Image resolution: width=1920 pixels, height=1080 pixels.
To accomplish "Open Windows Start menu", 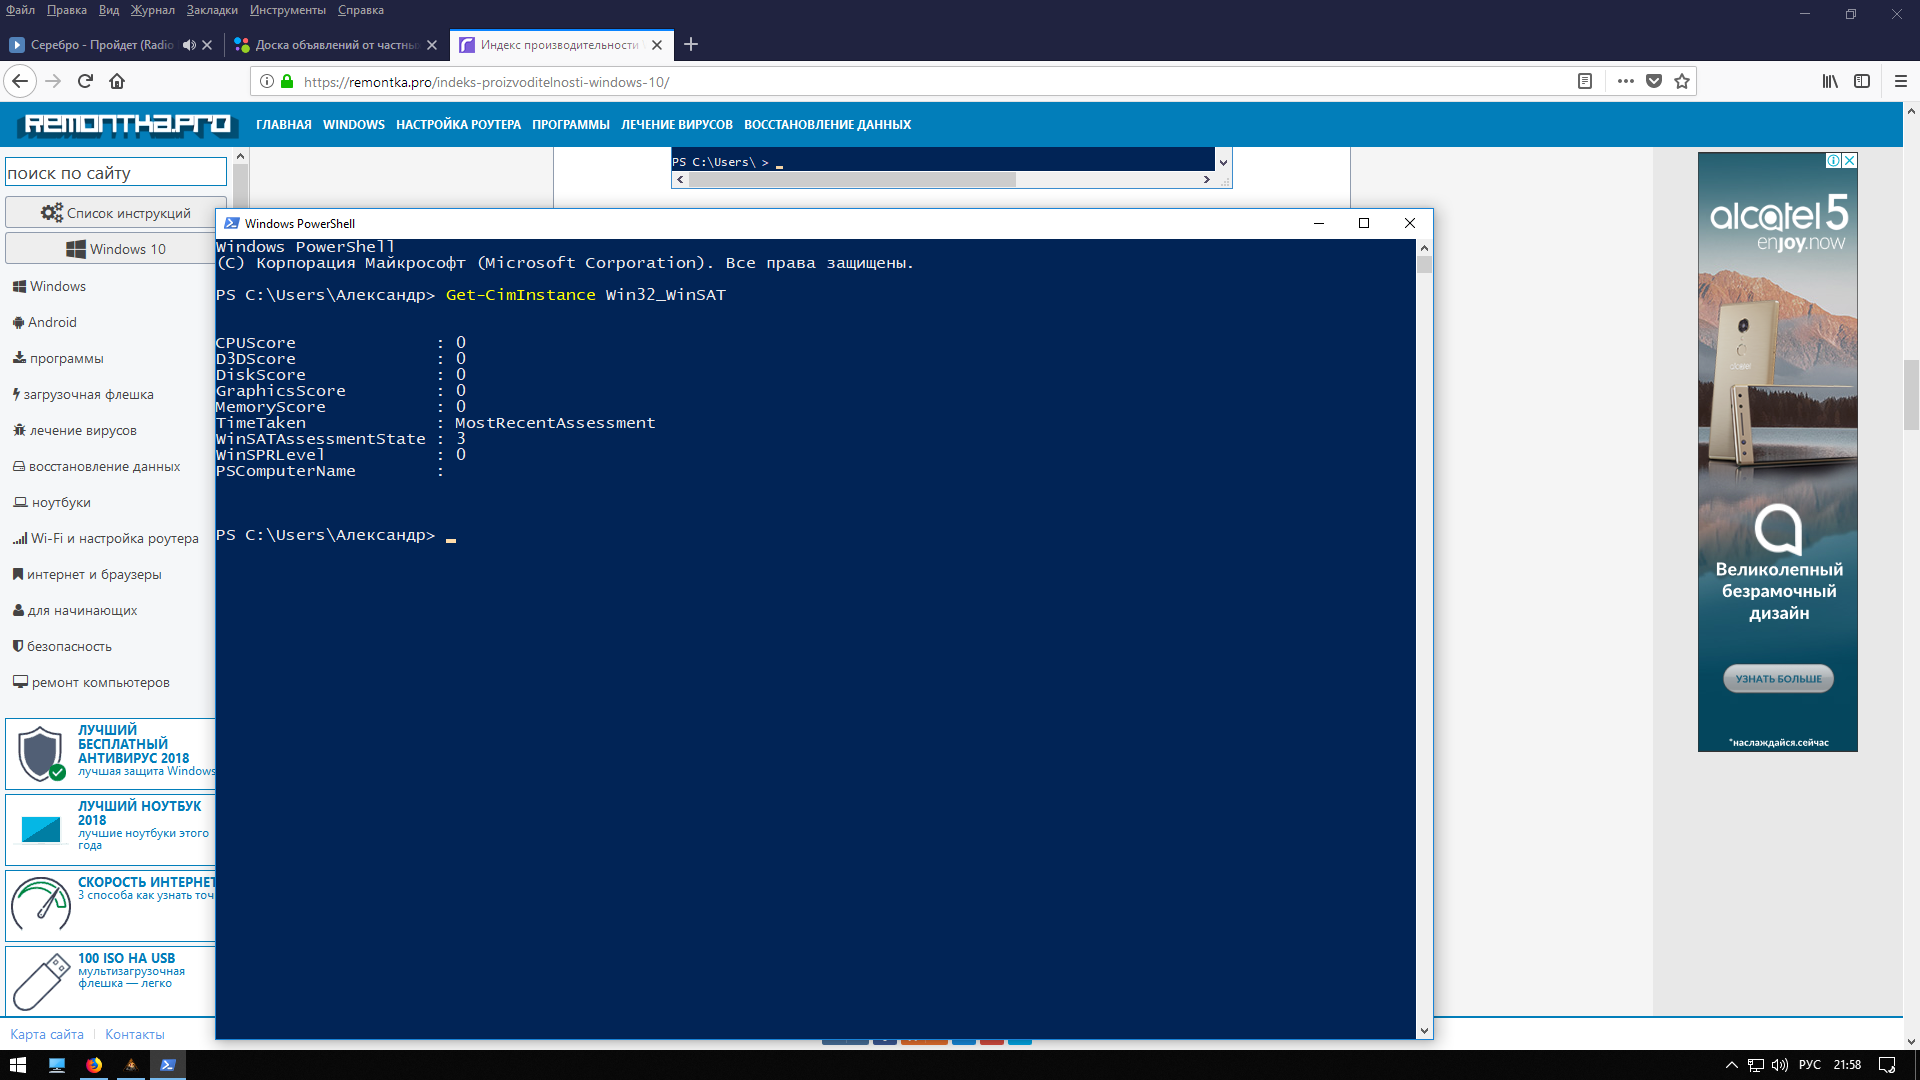I will pos(18,1065).
